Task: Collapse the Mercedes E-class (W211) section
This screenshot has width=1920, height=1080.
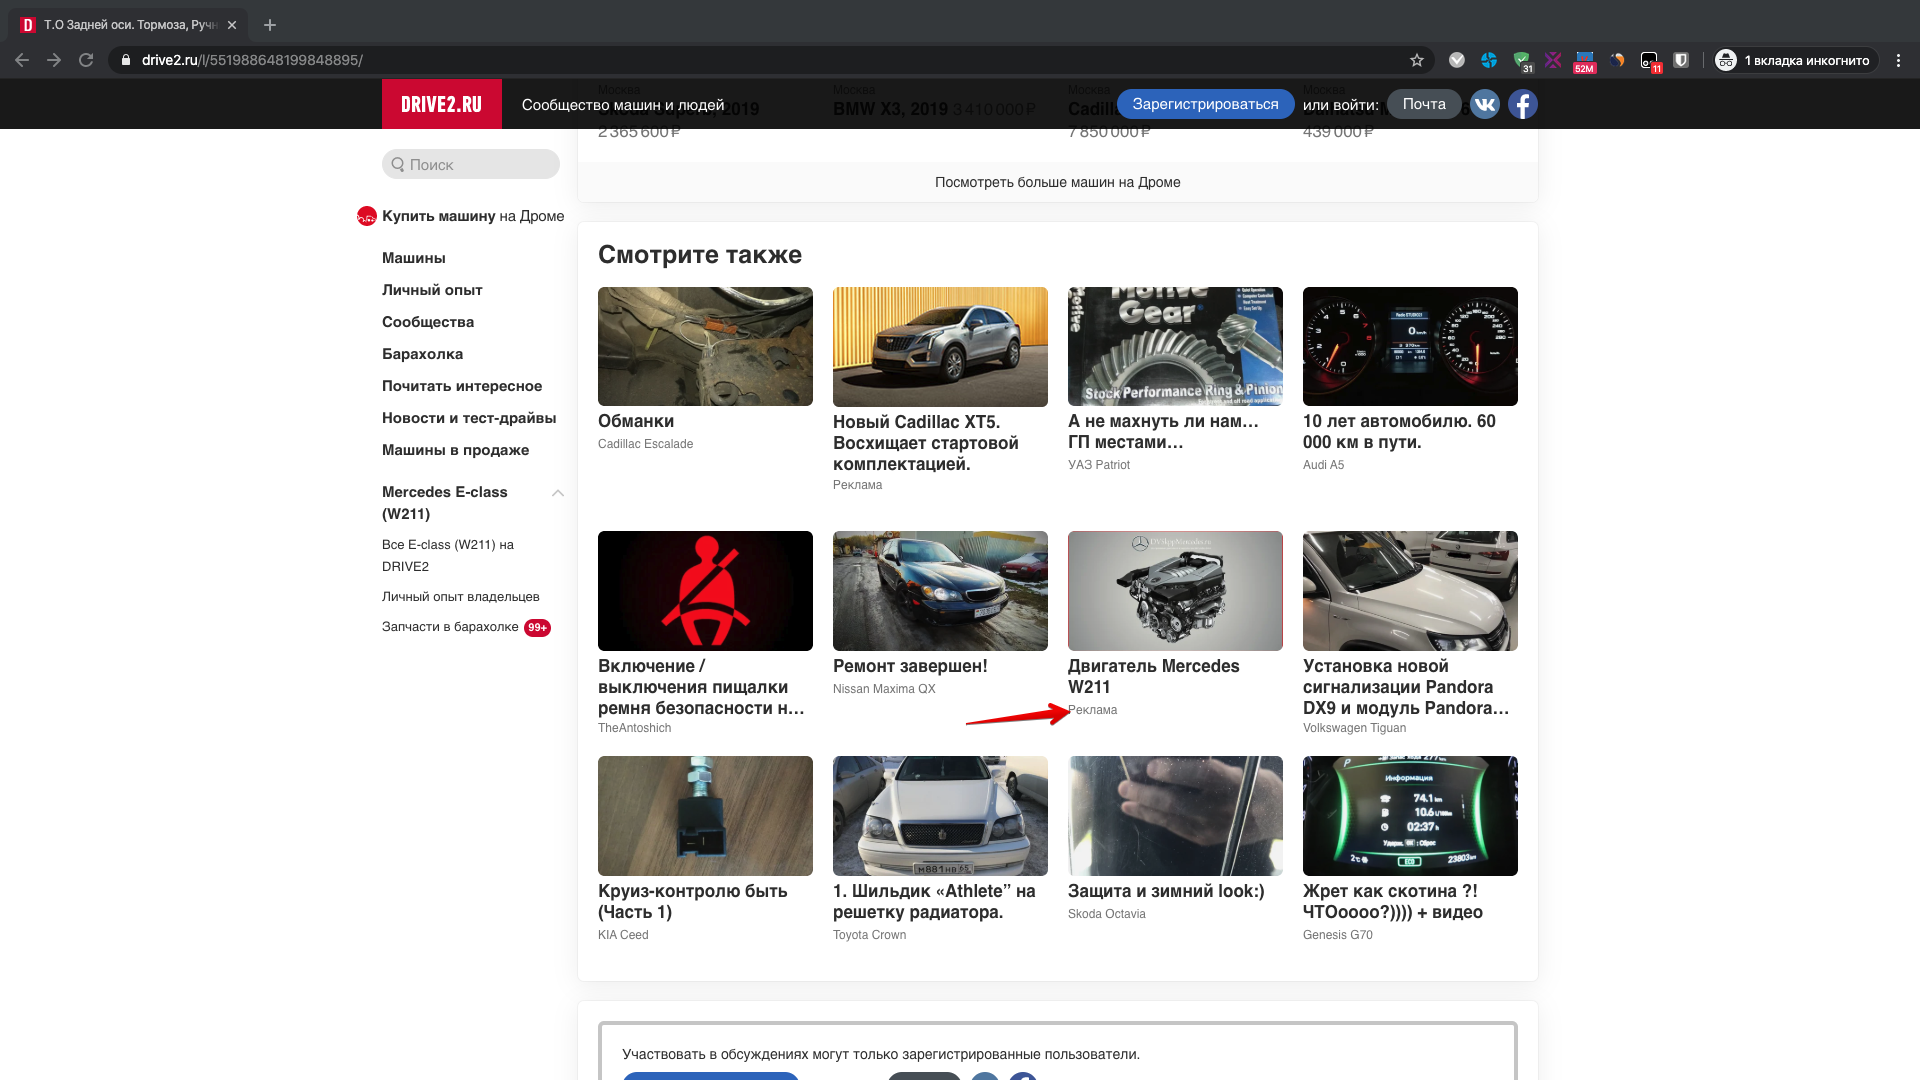Action: click(x=558, y=493)
